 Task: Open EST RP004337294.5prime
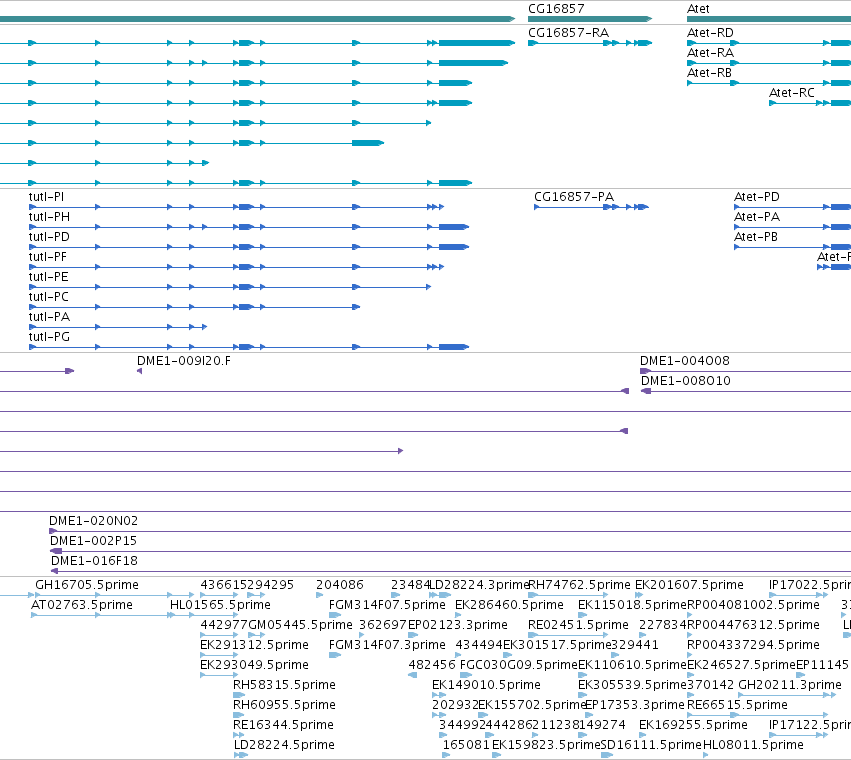pos(753,645)
